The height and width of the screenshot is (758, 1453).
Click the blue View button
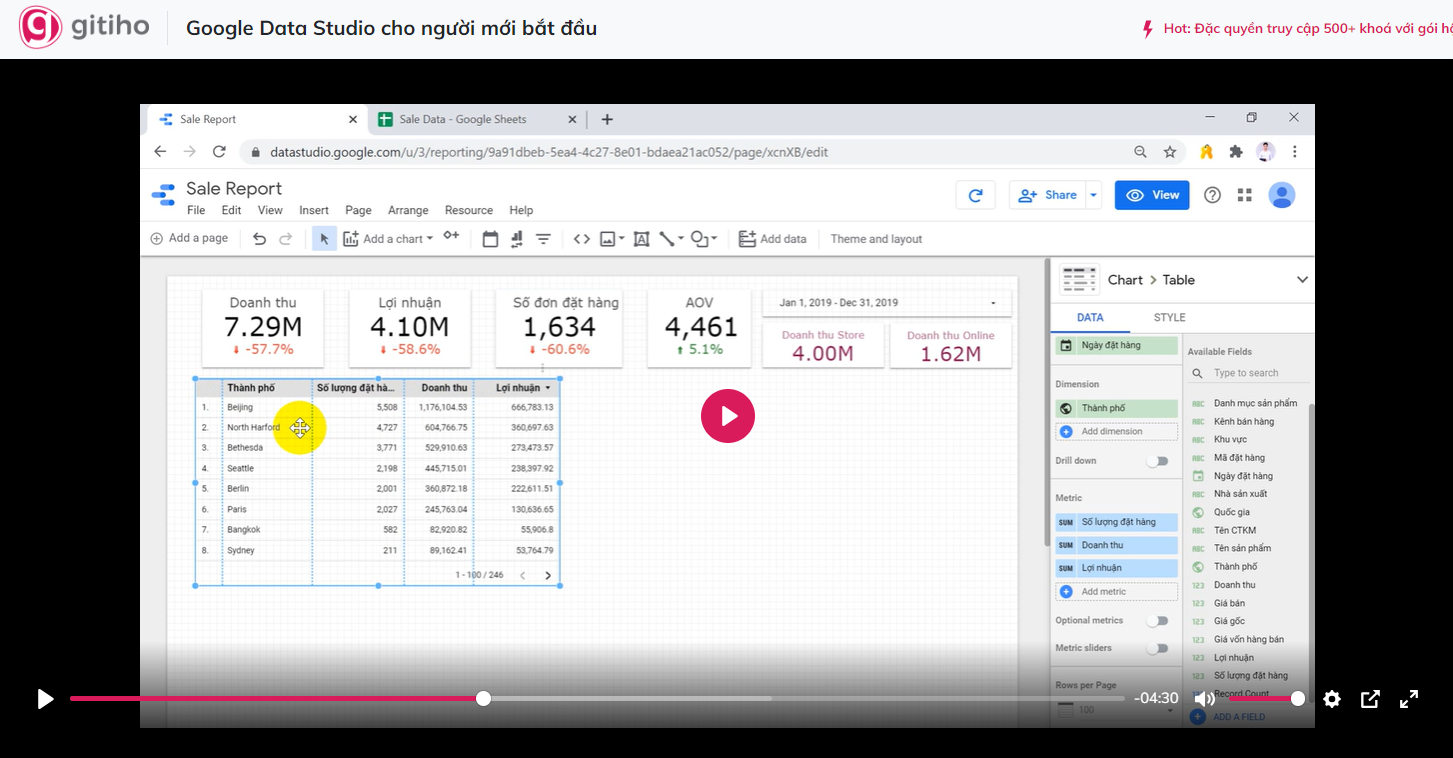[x=1152, y=195]
